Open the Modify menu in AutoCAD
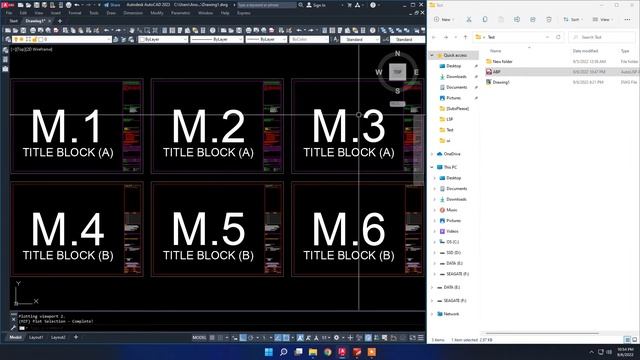The image size is (640, 360). click(157, 13)
